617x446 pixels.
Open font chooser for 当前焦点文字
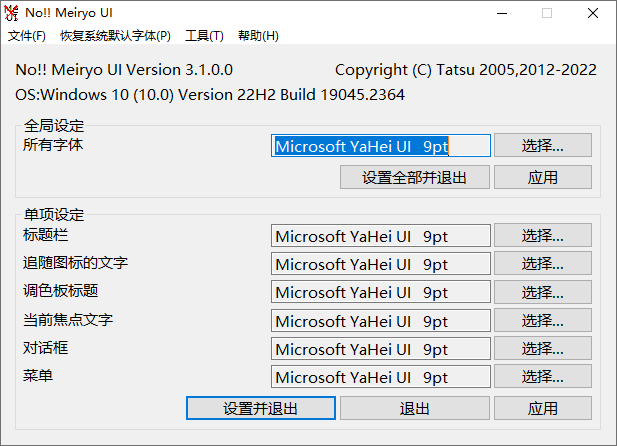click(542, 321)
